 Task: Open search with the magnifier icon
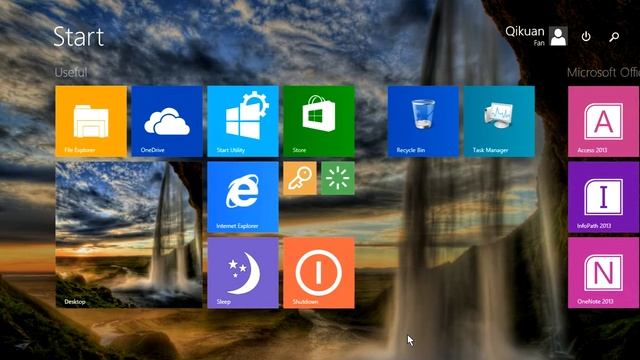click(x=614, y=37)
